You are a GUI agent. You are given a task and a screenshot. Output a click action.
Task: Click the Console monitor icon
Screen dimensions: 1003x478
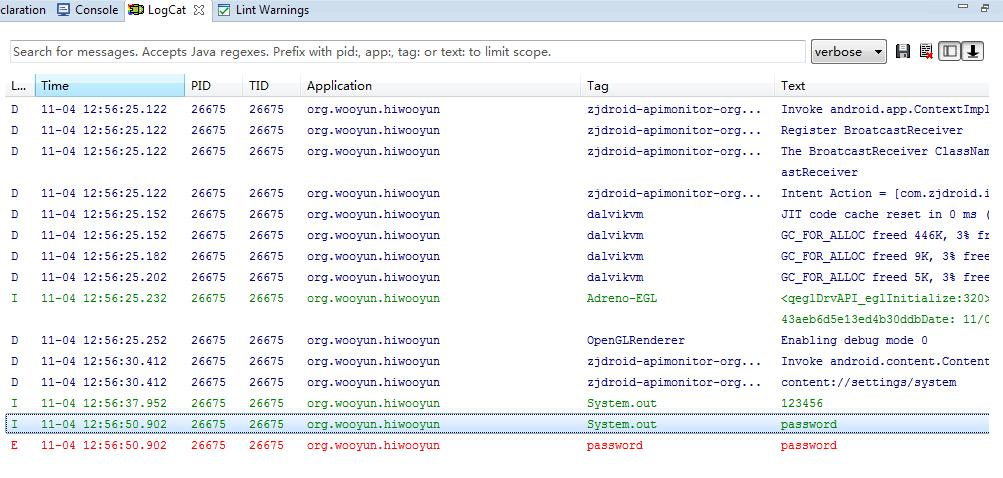point(63,10)
